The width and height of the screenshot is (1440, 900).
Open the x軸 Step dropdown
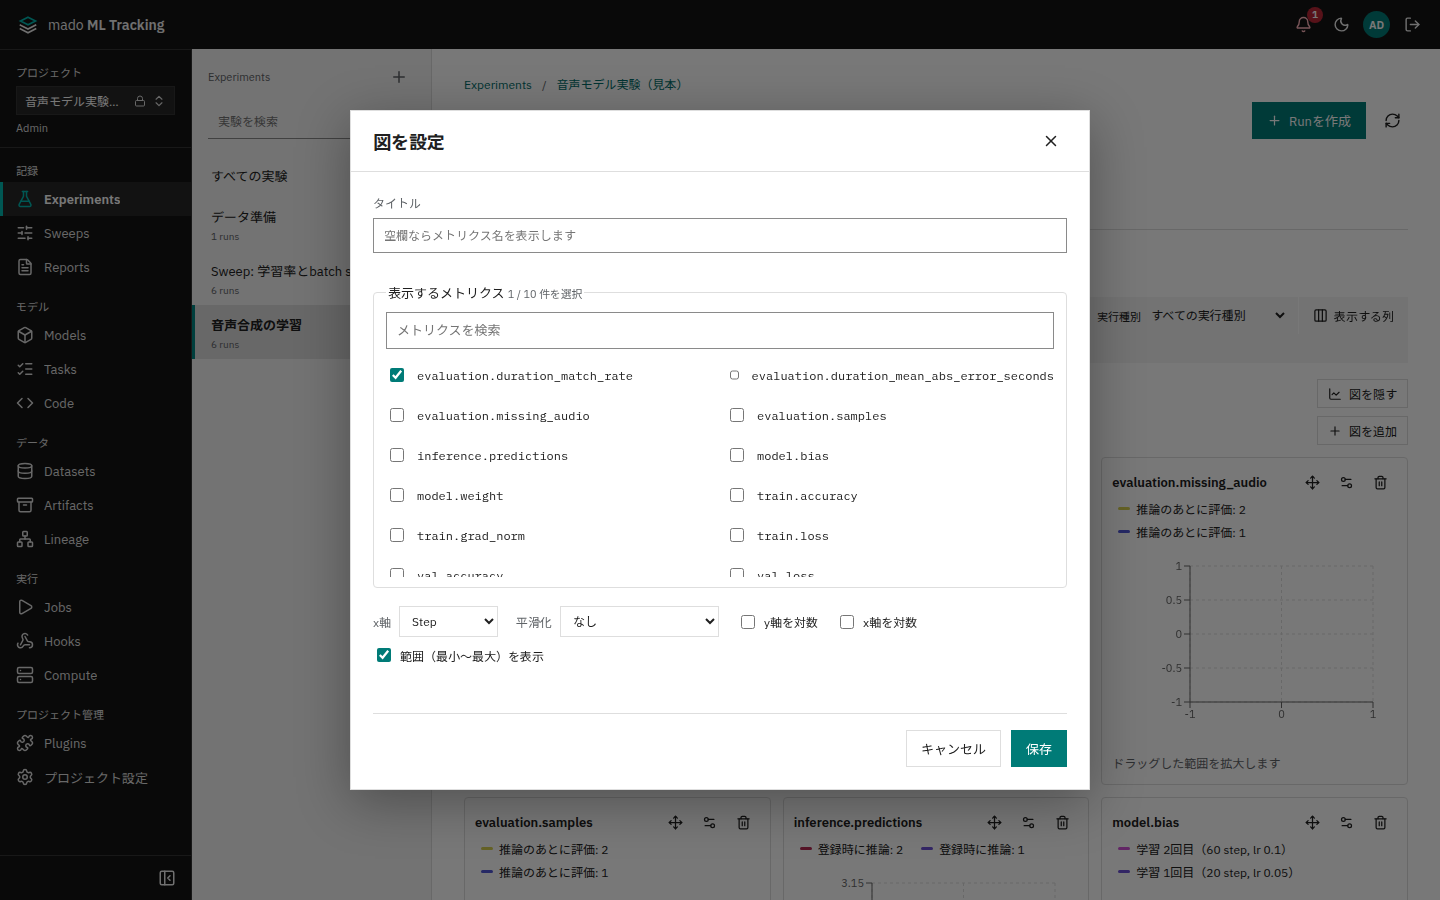(448, 622)
